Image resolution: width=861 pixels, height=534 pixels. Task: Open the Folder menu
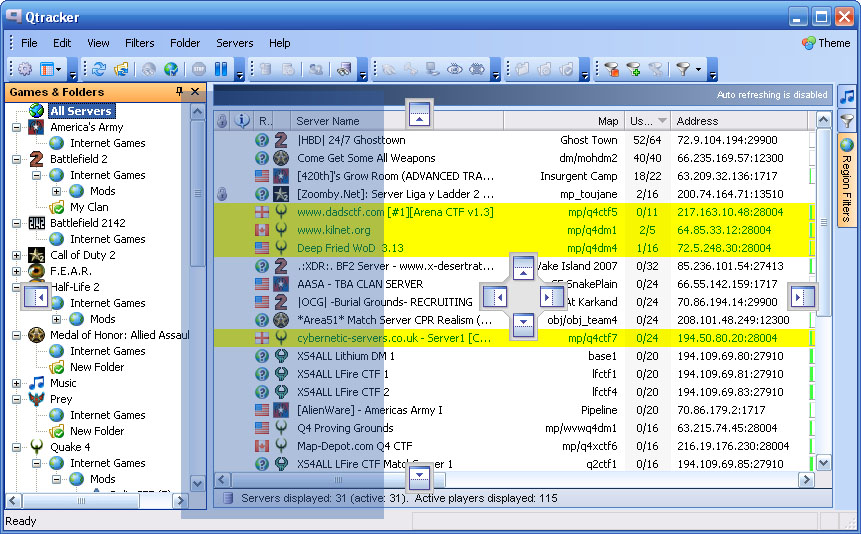point(185,43)
